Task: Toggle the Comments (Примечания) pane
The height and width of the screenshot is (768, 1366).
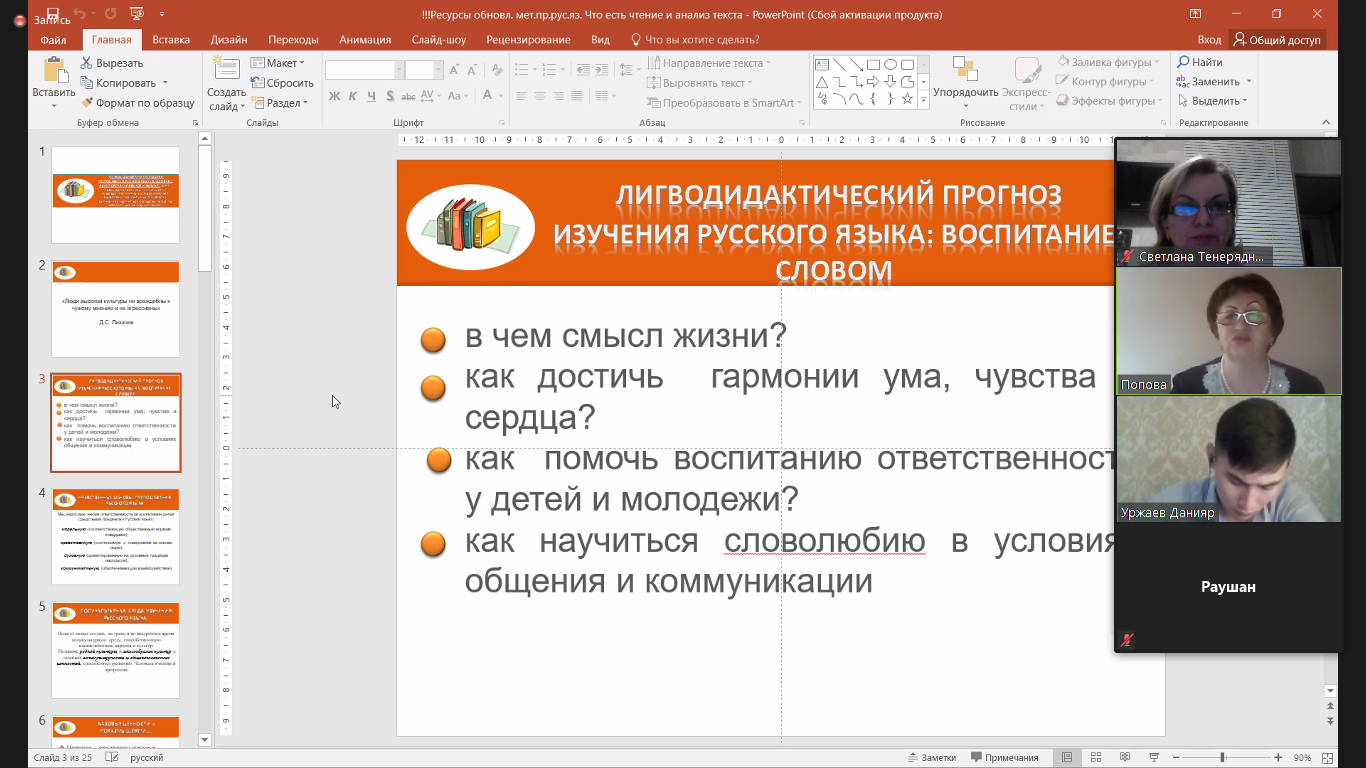Action: pyautogui.click(x=1003, y=758)
